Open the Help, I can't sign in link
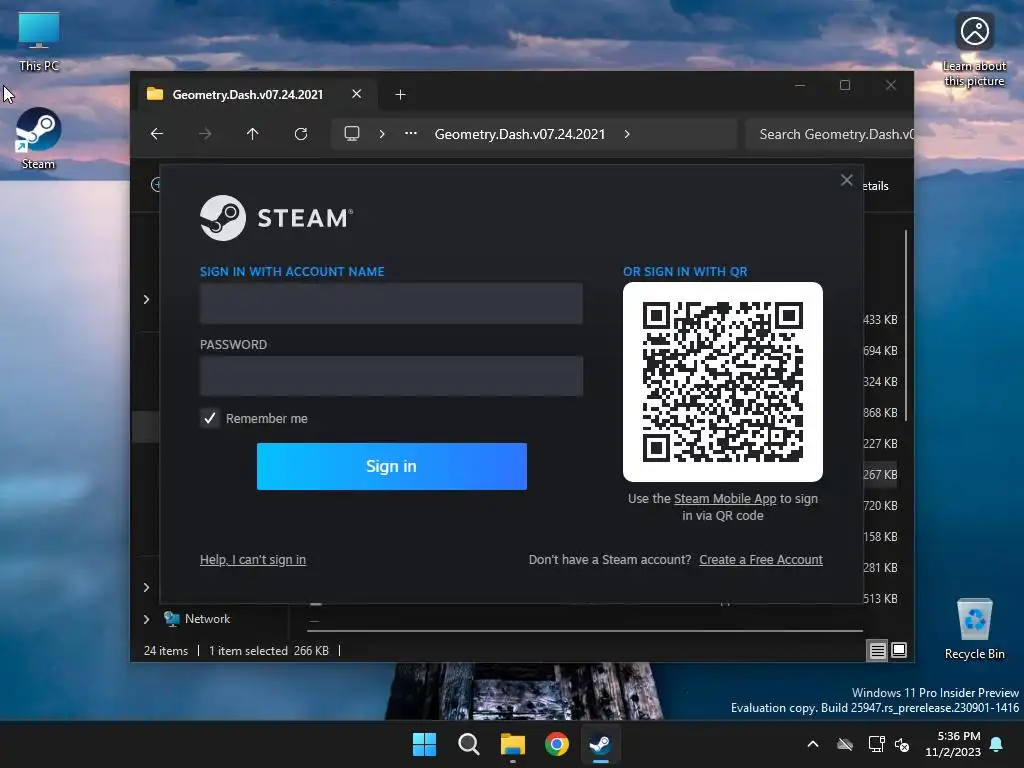Viewport: 1024px width, 768px height. coord(253,560)
